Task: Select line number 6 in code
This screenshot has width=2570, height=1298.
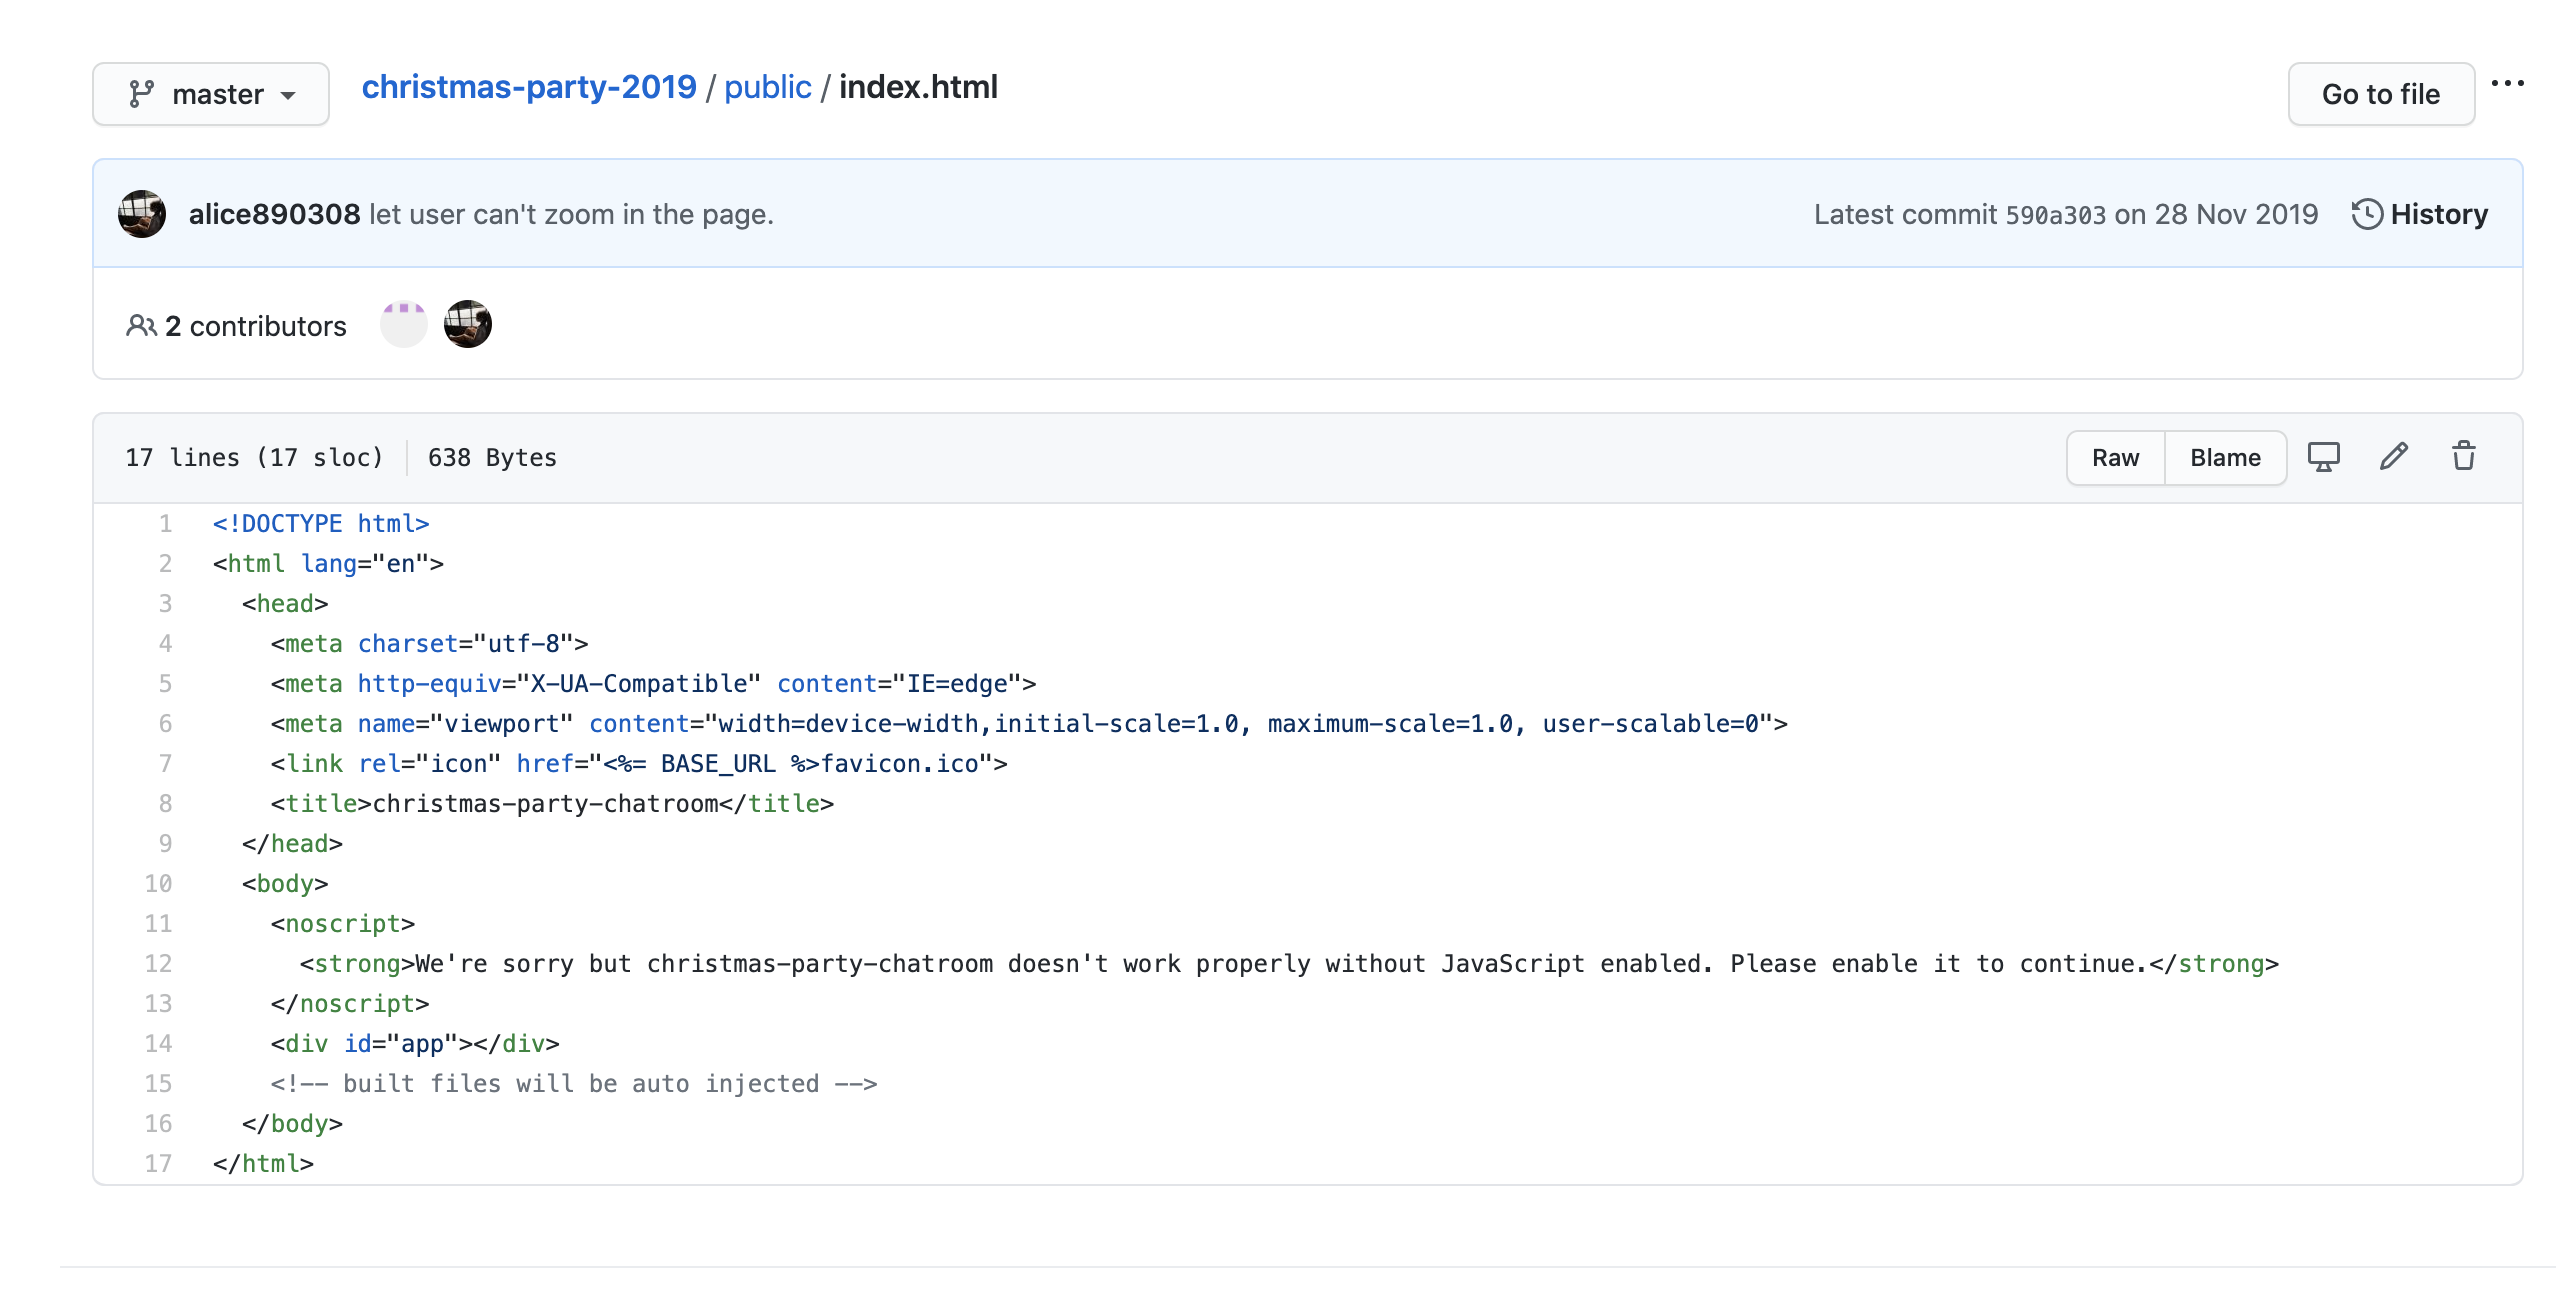Action: click(165, 723)
